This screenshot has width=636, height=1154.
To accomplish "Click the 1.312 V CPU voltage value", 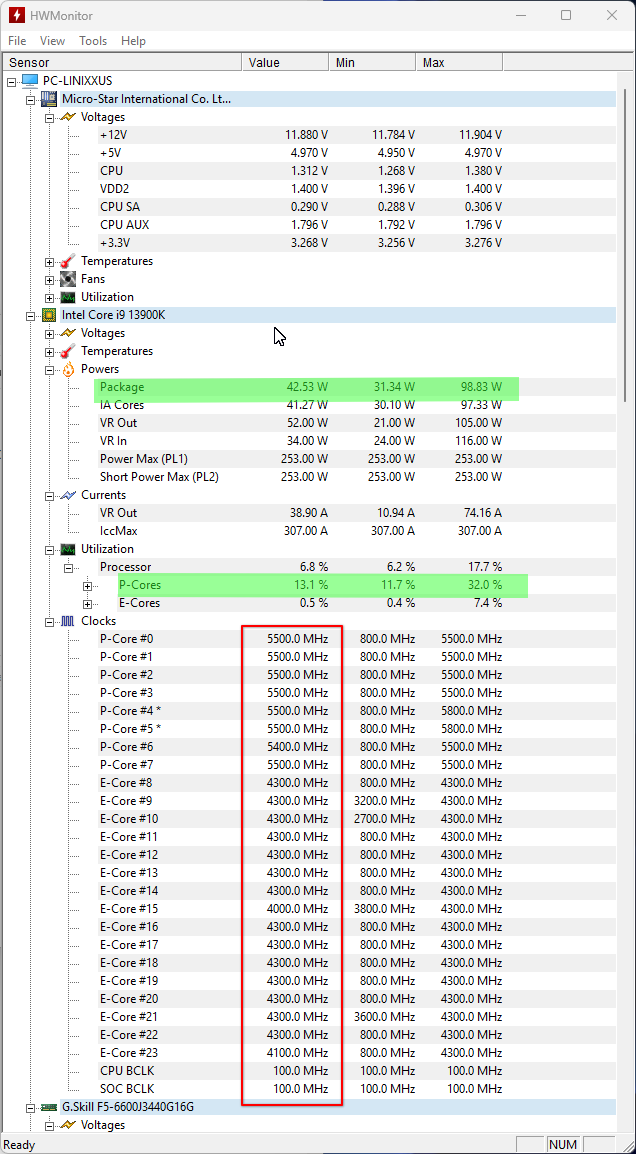I will [x=309, y=171].
